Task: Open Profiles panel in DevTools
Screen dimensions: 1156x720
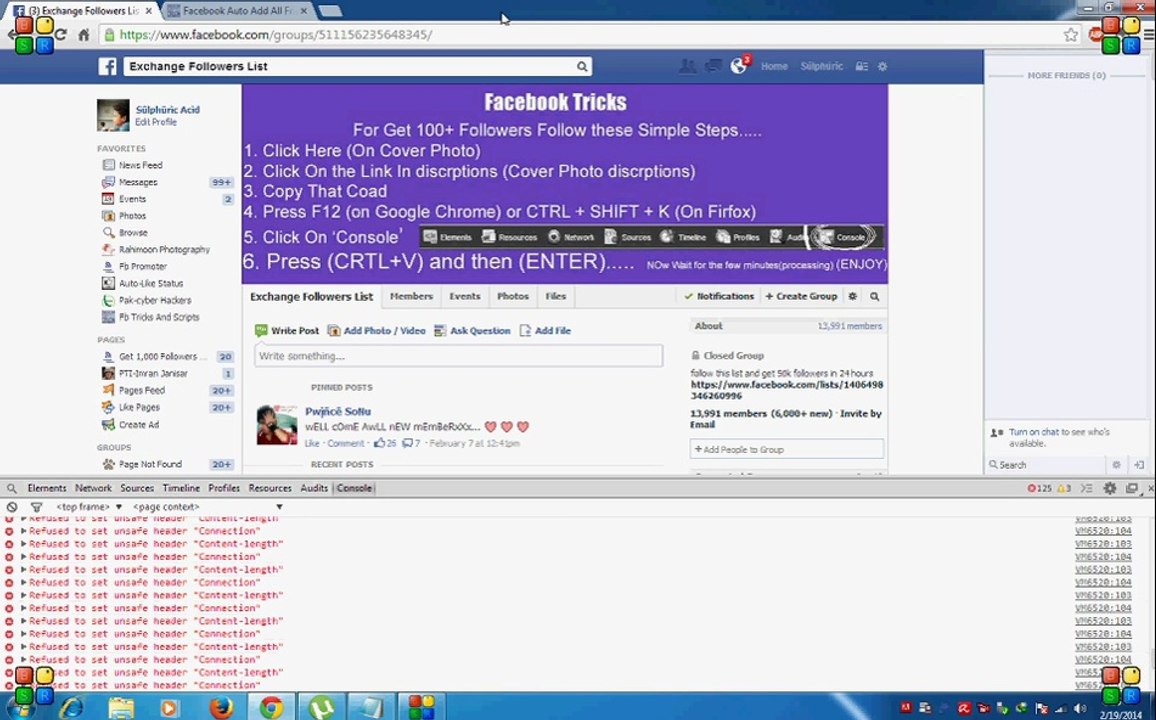Action: [224, 488]
